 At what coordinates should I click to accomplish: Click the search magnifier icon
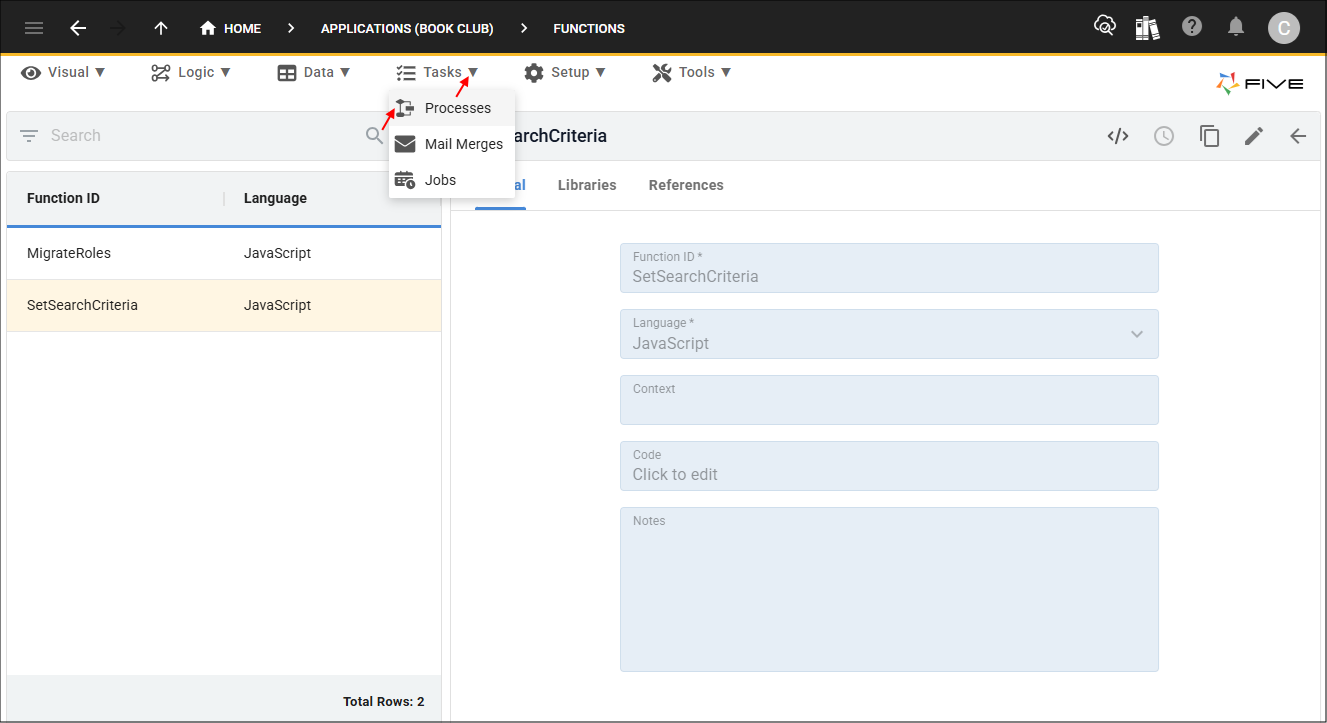coord(374,136)
